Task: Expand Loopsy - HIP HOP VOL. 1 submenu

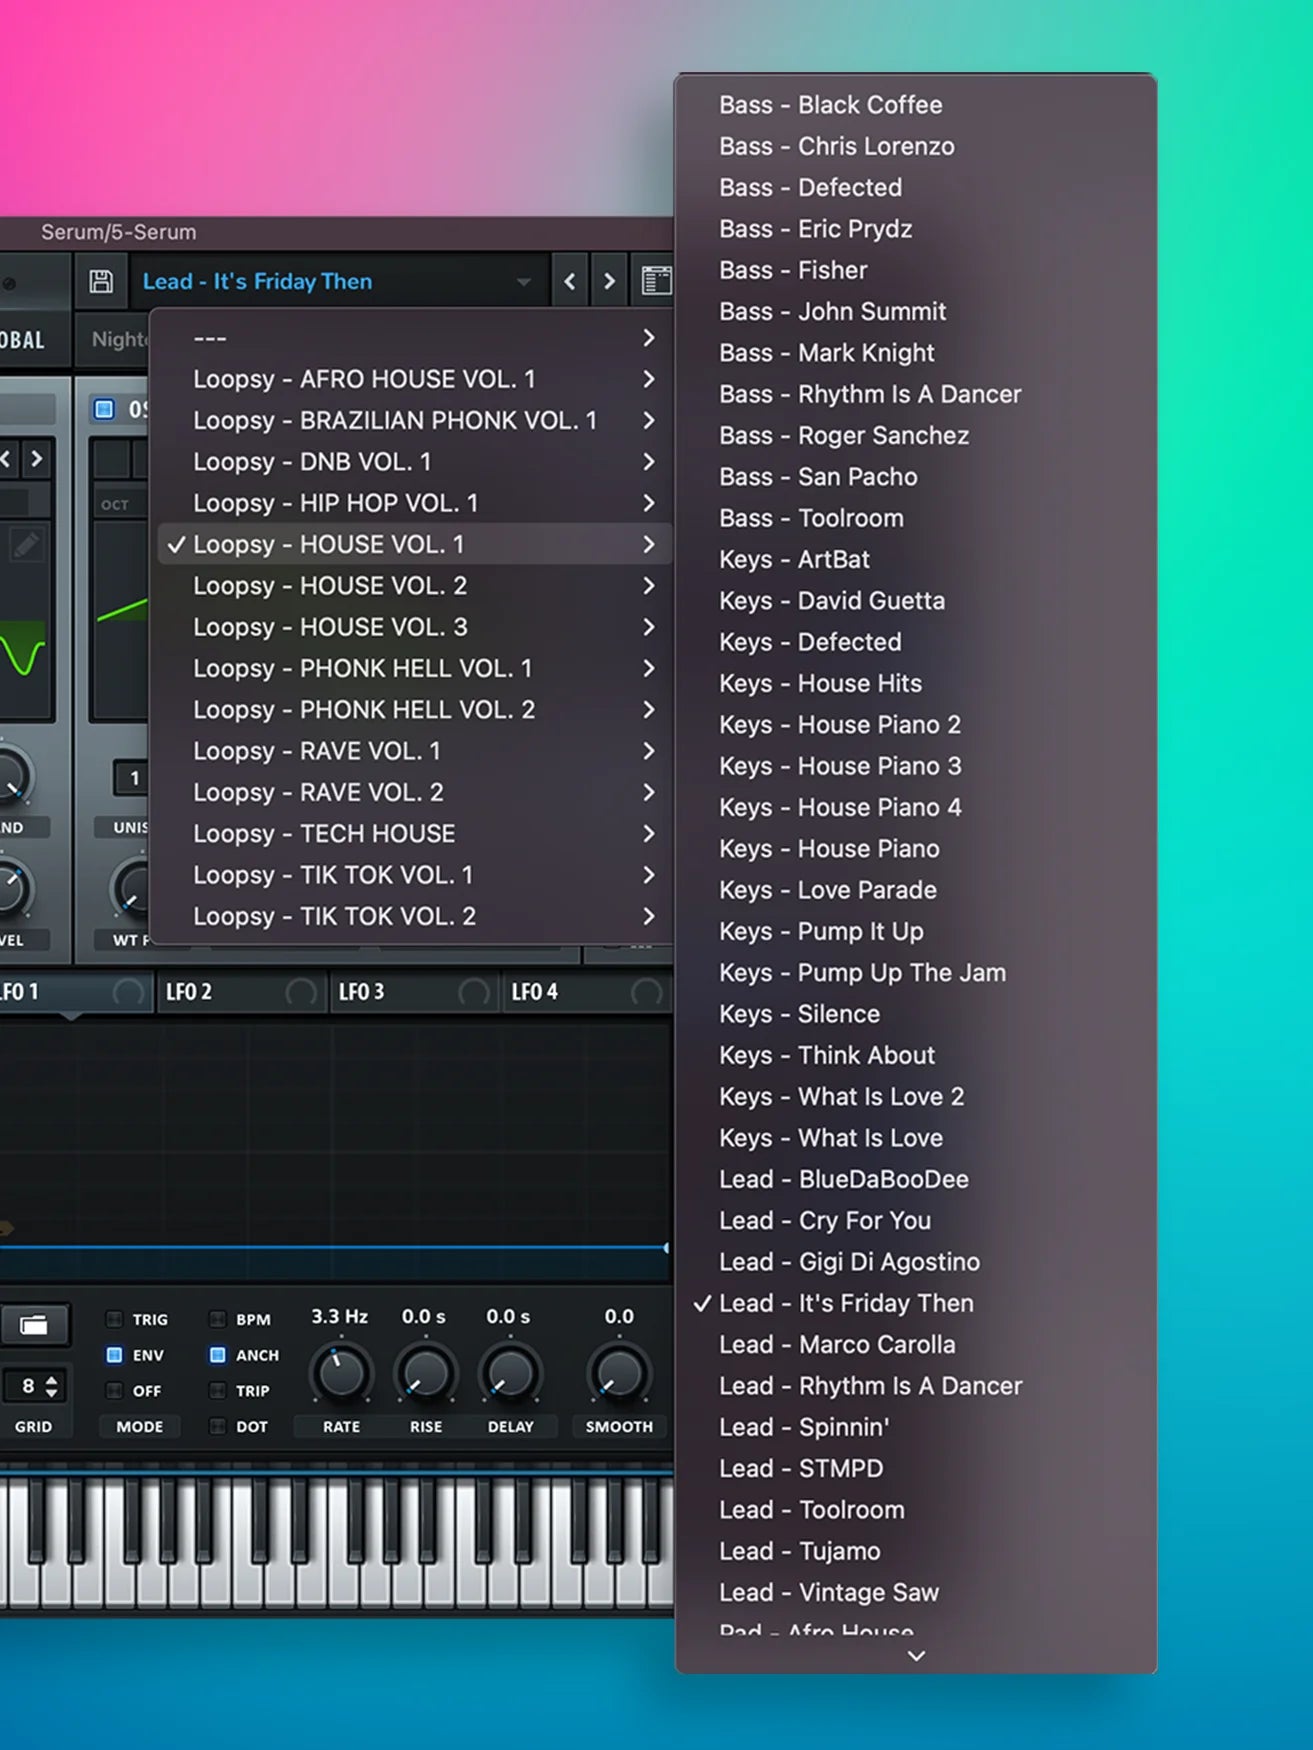Action: coord(649,503)
